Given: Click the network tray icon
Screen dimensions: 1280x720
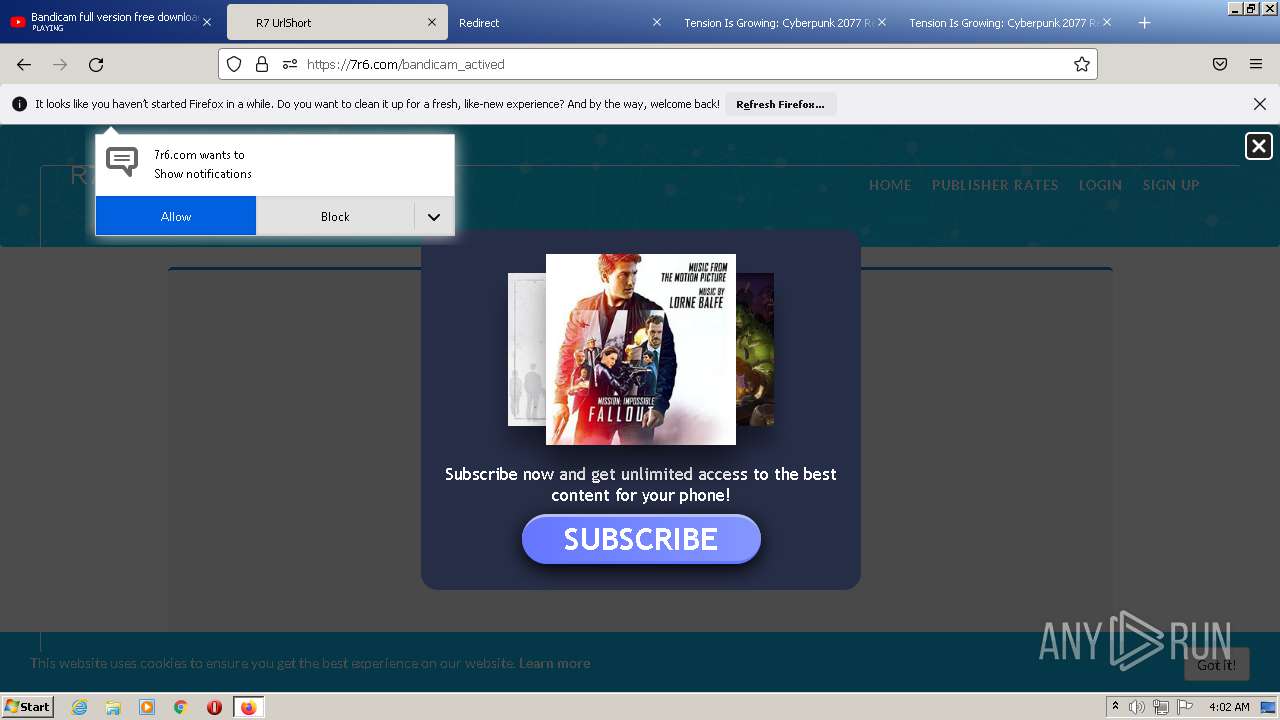Looking at the screenshot, I should 1161,707.
